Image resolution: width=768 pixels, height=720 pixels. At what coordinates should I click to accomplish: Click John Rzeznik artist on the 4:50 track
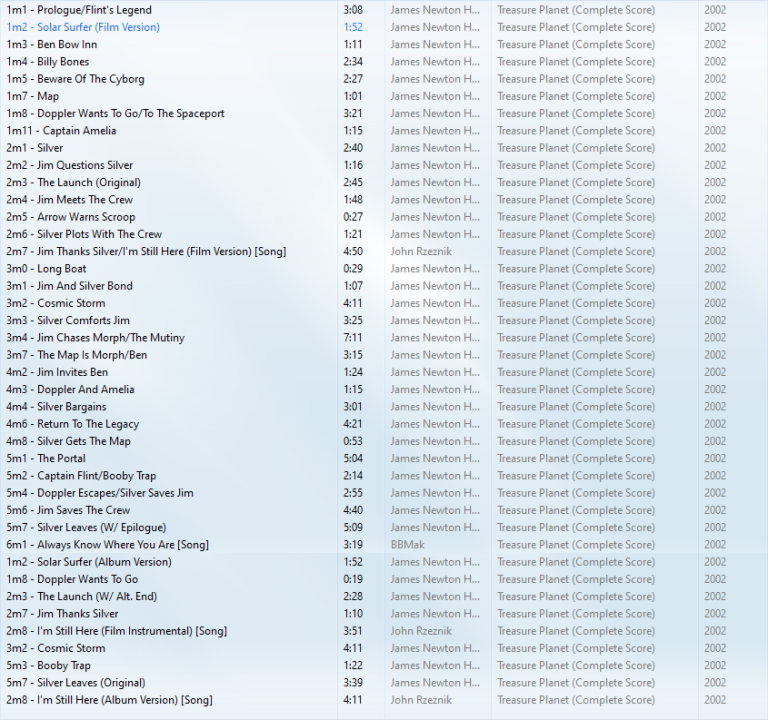(x=421, y=251)
